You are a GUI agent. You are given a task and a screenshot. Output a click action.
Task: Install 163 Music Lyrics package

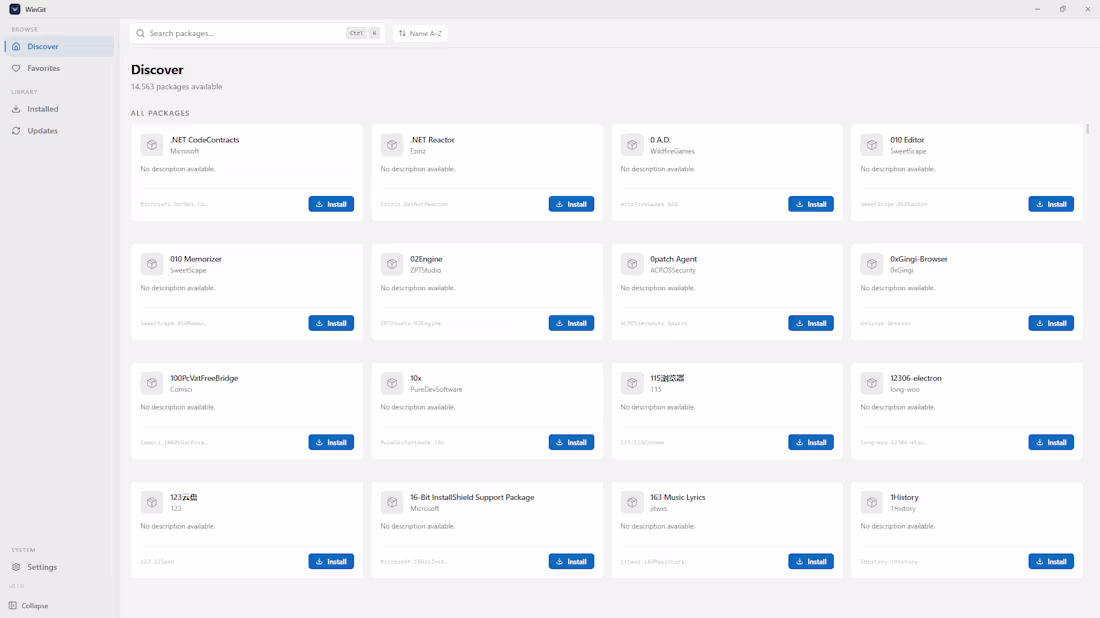click(x=811, y=561)
